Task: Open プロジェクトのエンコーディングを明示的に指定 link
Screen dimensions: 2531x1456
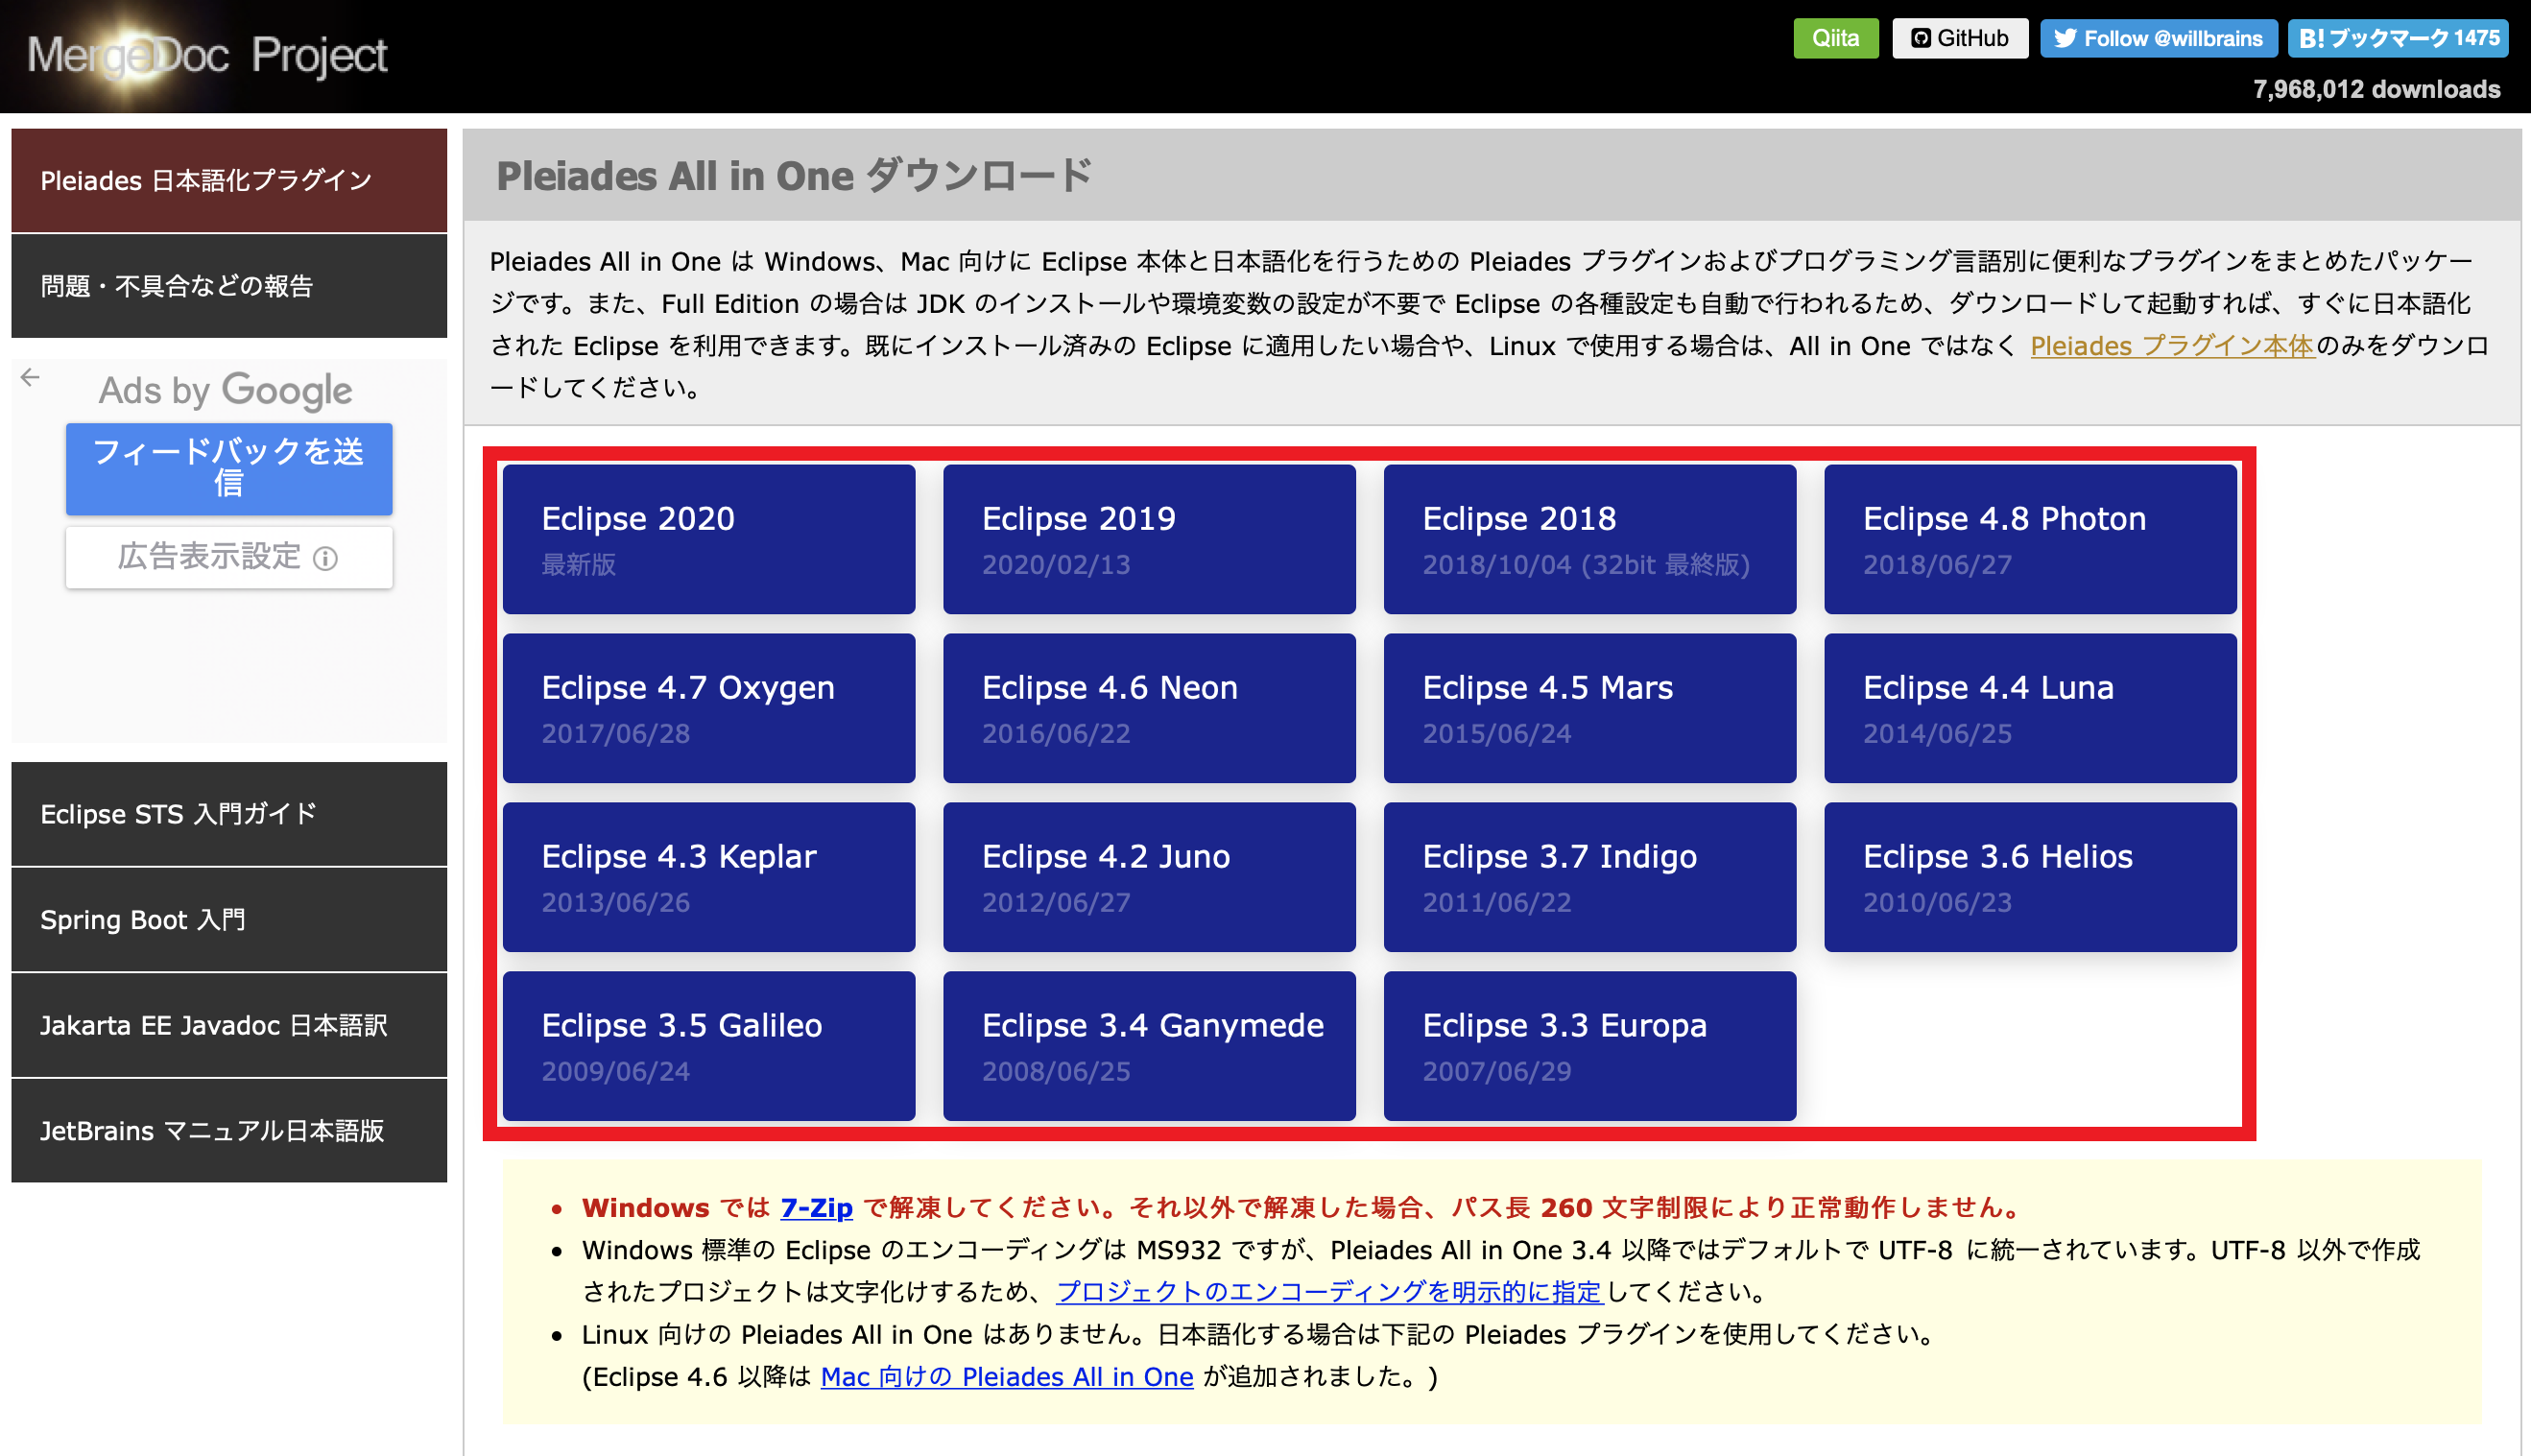Action: [x=1329, y=1292]
